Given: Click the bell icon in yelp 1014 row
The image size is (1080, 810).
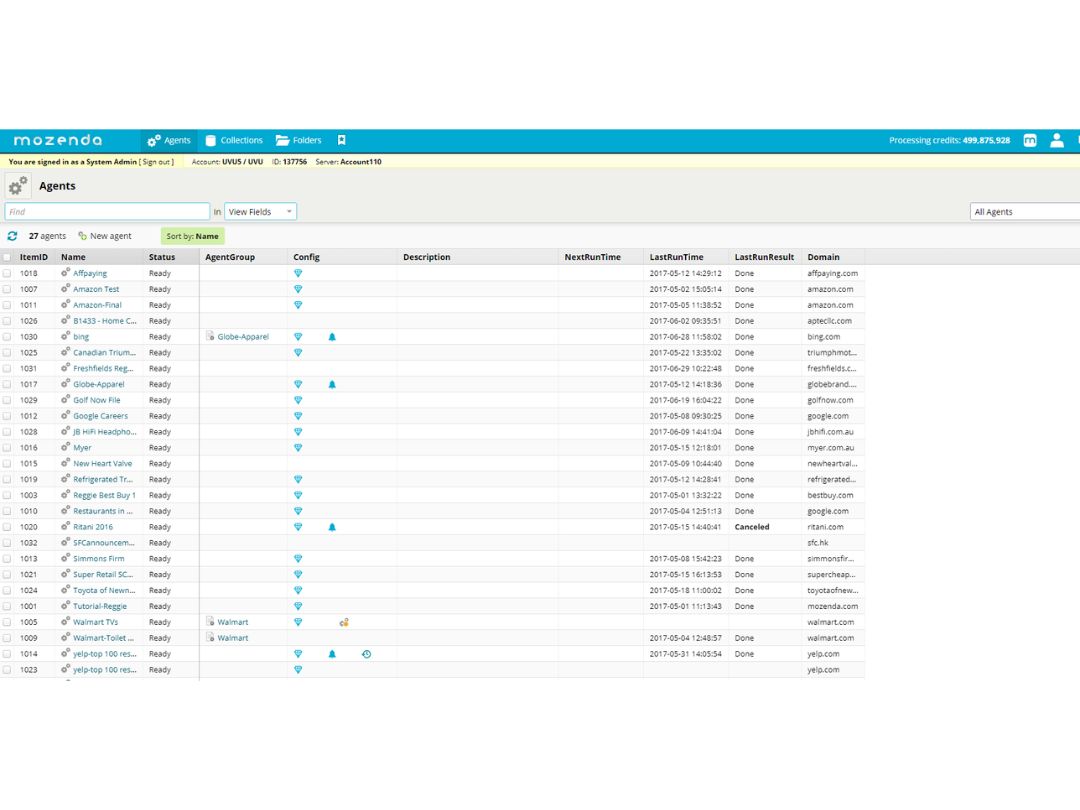Looking at the screenshot, I should [332, 654].
